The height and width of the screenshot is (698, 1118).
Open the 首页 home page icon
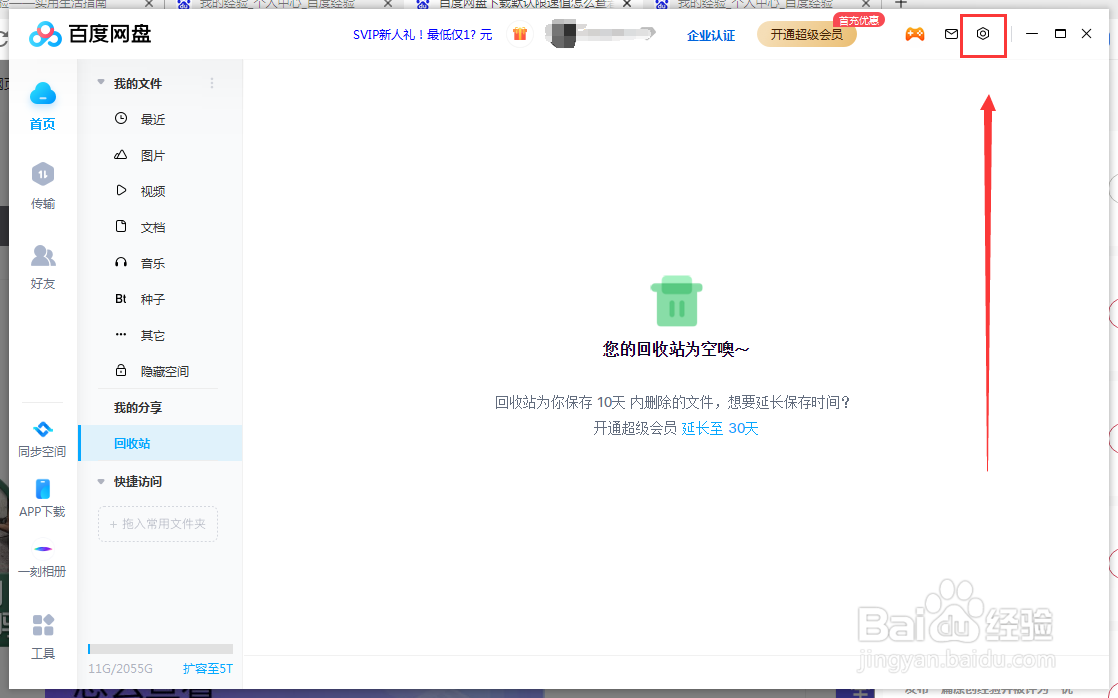click(x=43, y=103)
